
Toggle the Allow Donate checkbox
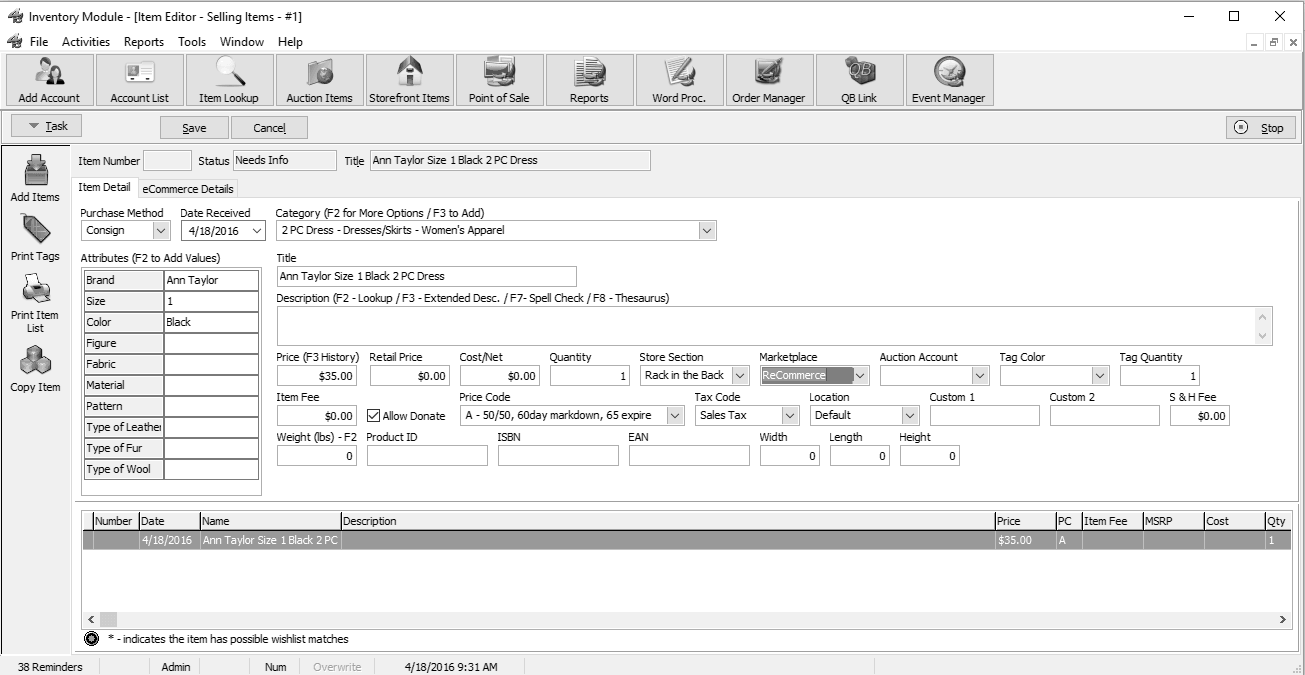click(x=374, y=415)
